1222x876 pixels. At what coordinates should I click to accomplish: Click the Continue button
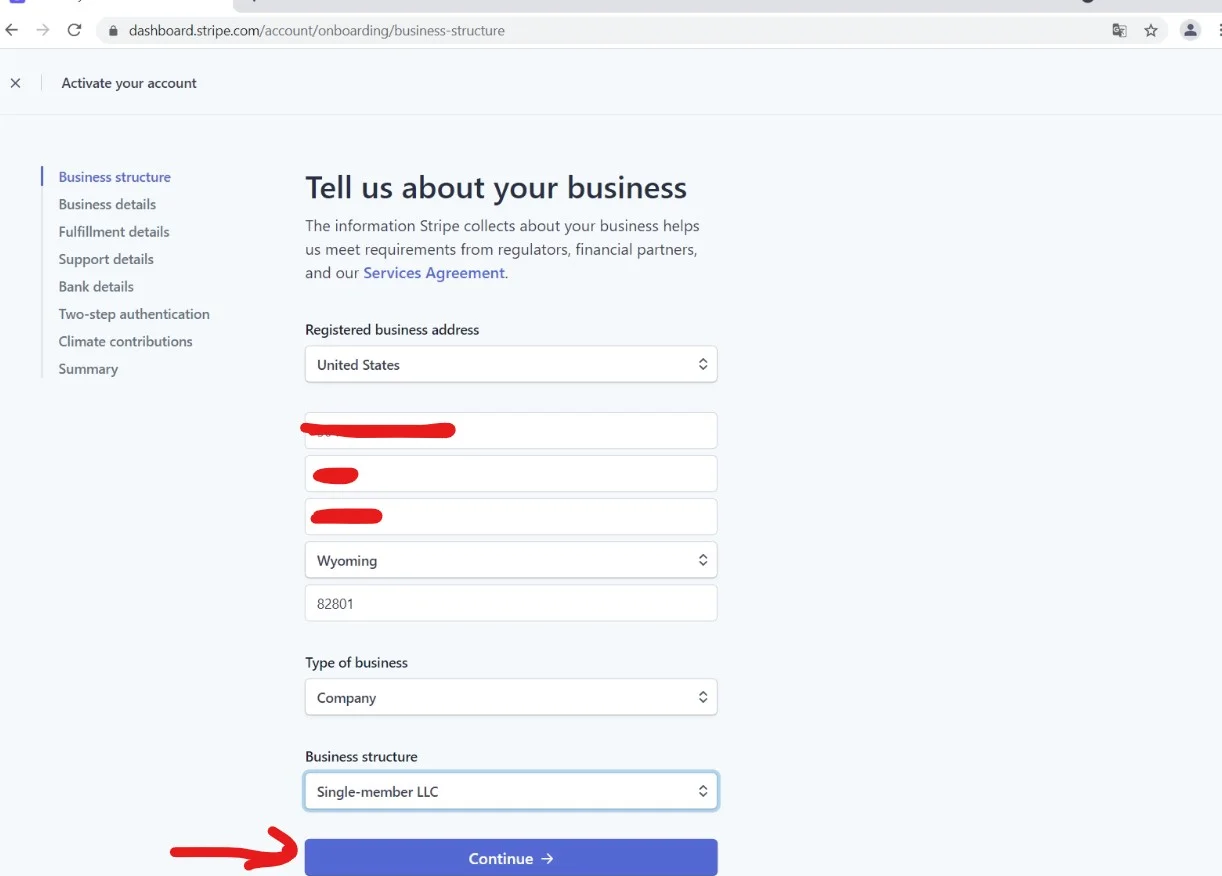click(511, 858)
